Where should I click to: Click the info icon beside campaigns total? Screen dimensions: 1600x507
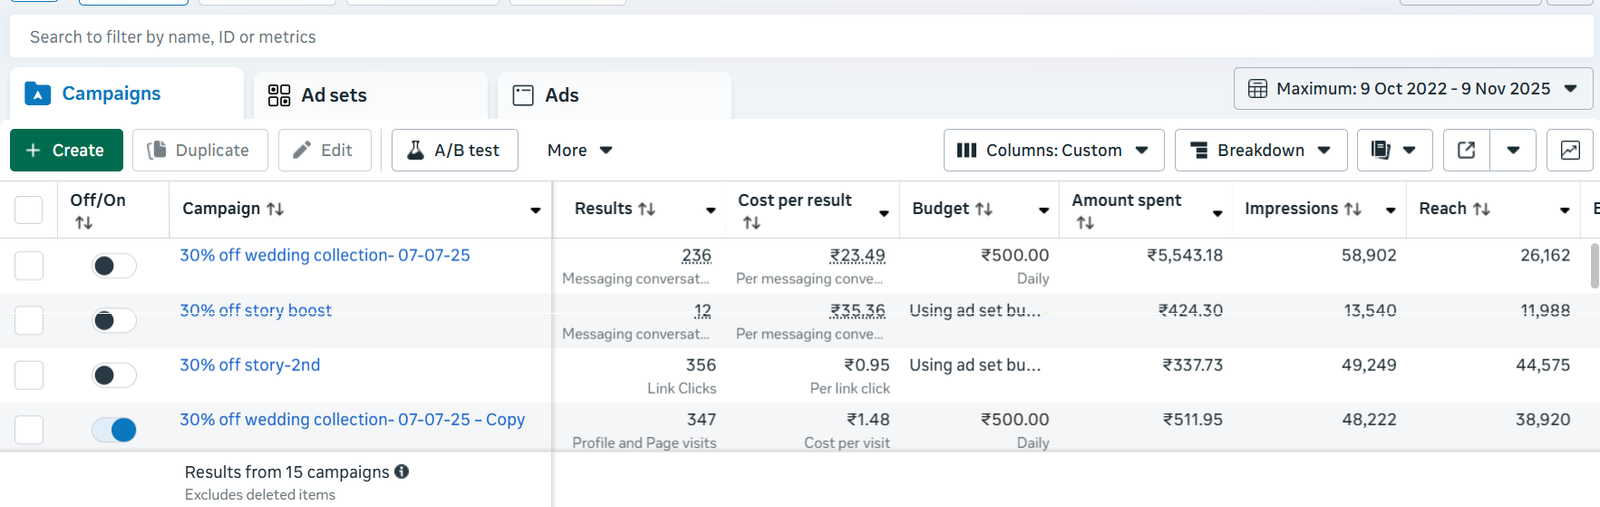pos(402,472)
